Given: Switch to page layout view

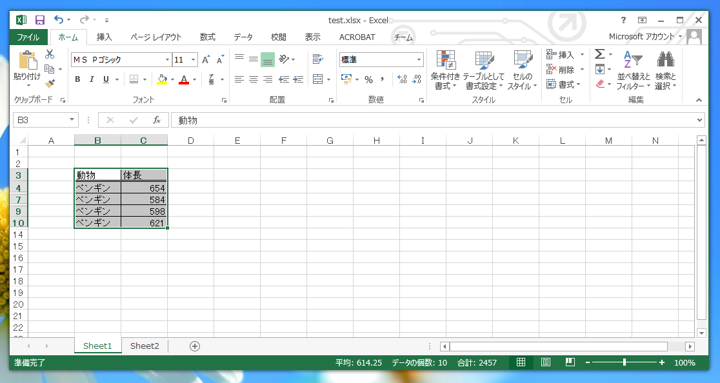Looking at the screenshot, I should pos(546,362).
